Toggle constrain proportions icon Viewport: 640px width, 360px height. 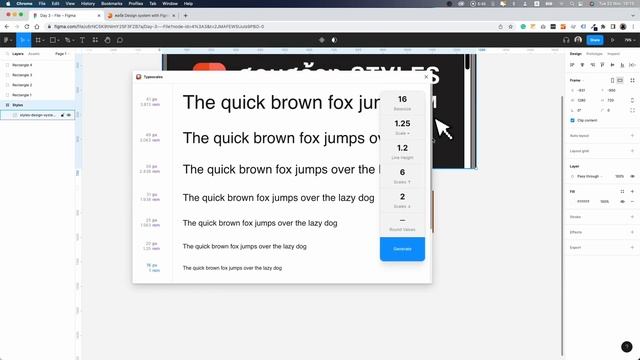point(633,100)
